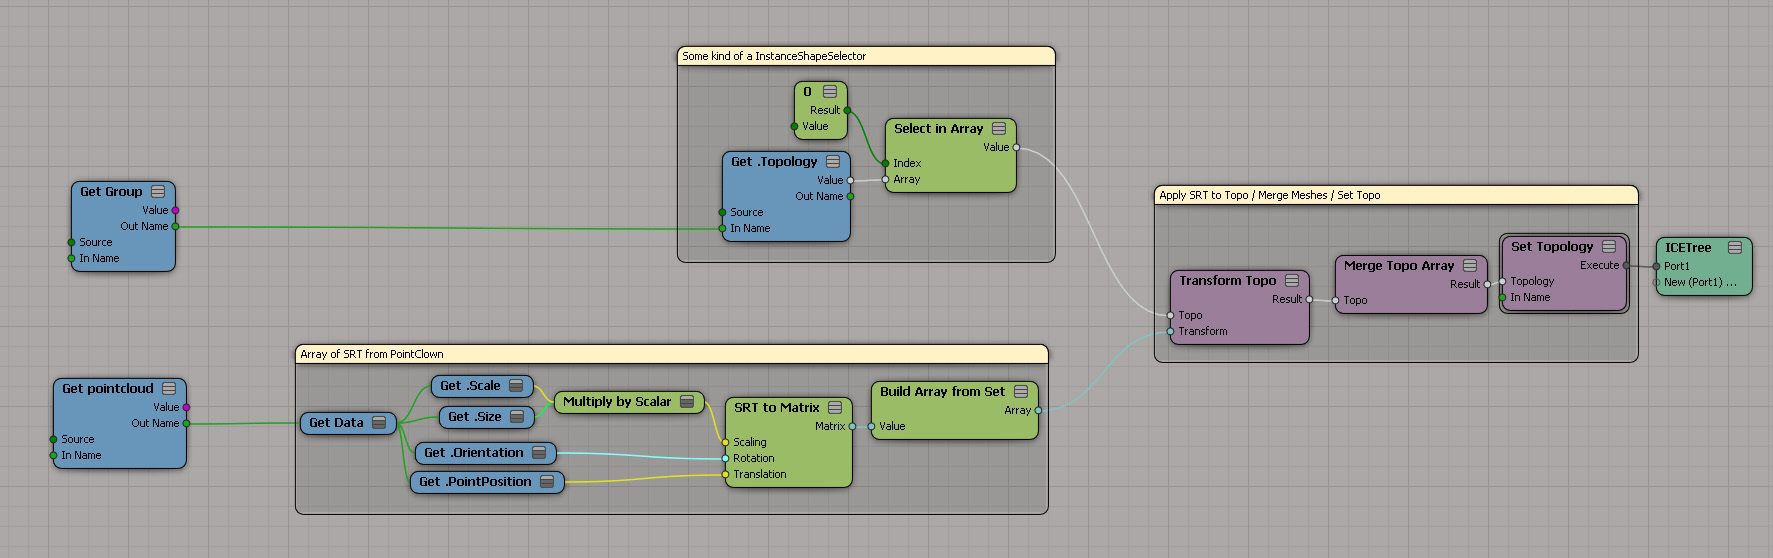Select the Array of SRT from PointClown header
1773x558 pixels.
[x=671, y=354]
